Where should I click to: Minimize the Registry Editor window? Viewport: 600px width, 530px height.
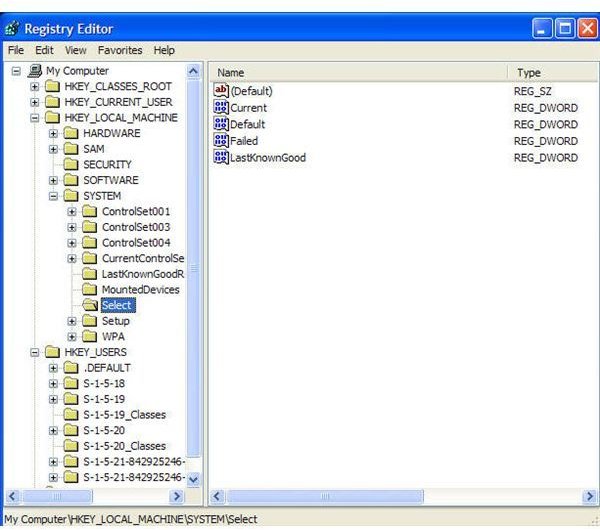(x=542, y=29)
